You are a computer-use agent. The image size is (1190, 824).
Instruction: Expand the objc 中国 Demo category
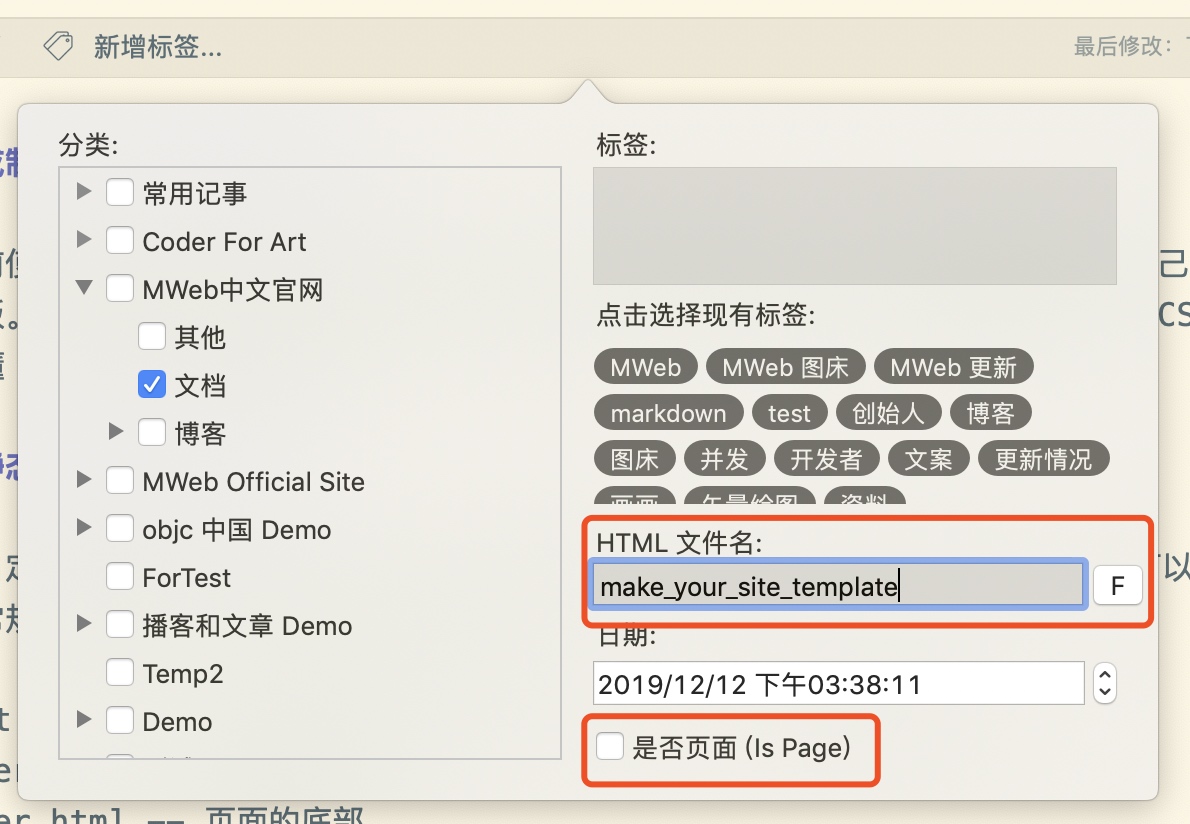[x=84, y=528]
